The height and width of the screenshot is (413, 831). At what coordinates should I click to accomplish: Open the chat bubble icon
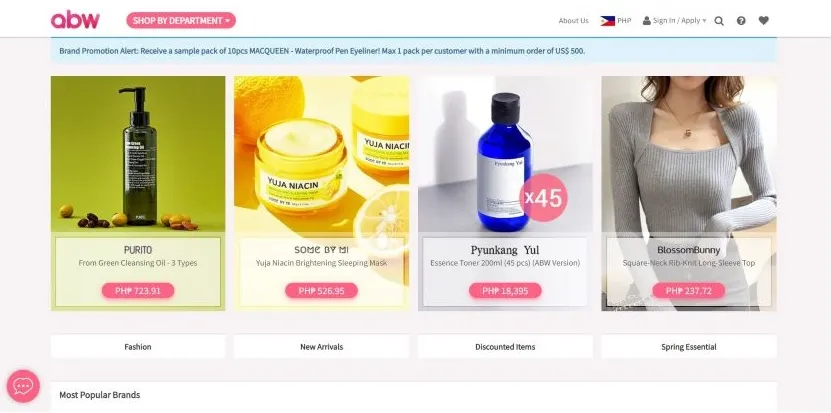click(23, 386)
